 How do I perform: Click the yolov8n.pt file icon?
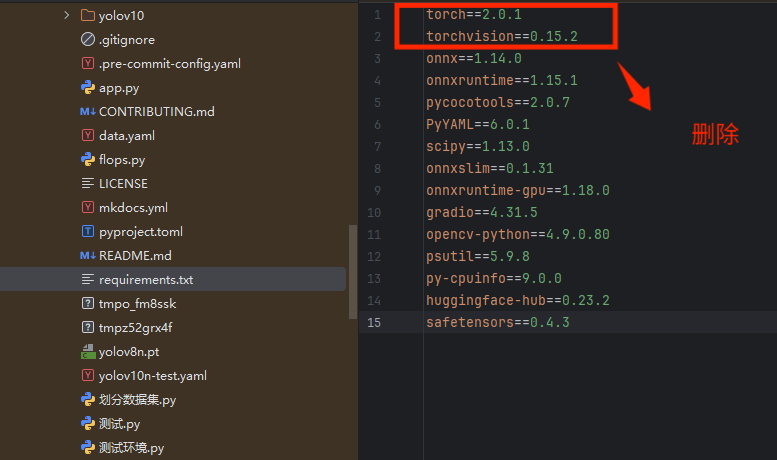click(x=88, y=351)
